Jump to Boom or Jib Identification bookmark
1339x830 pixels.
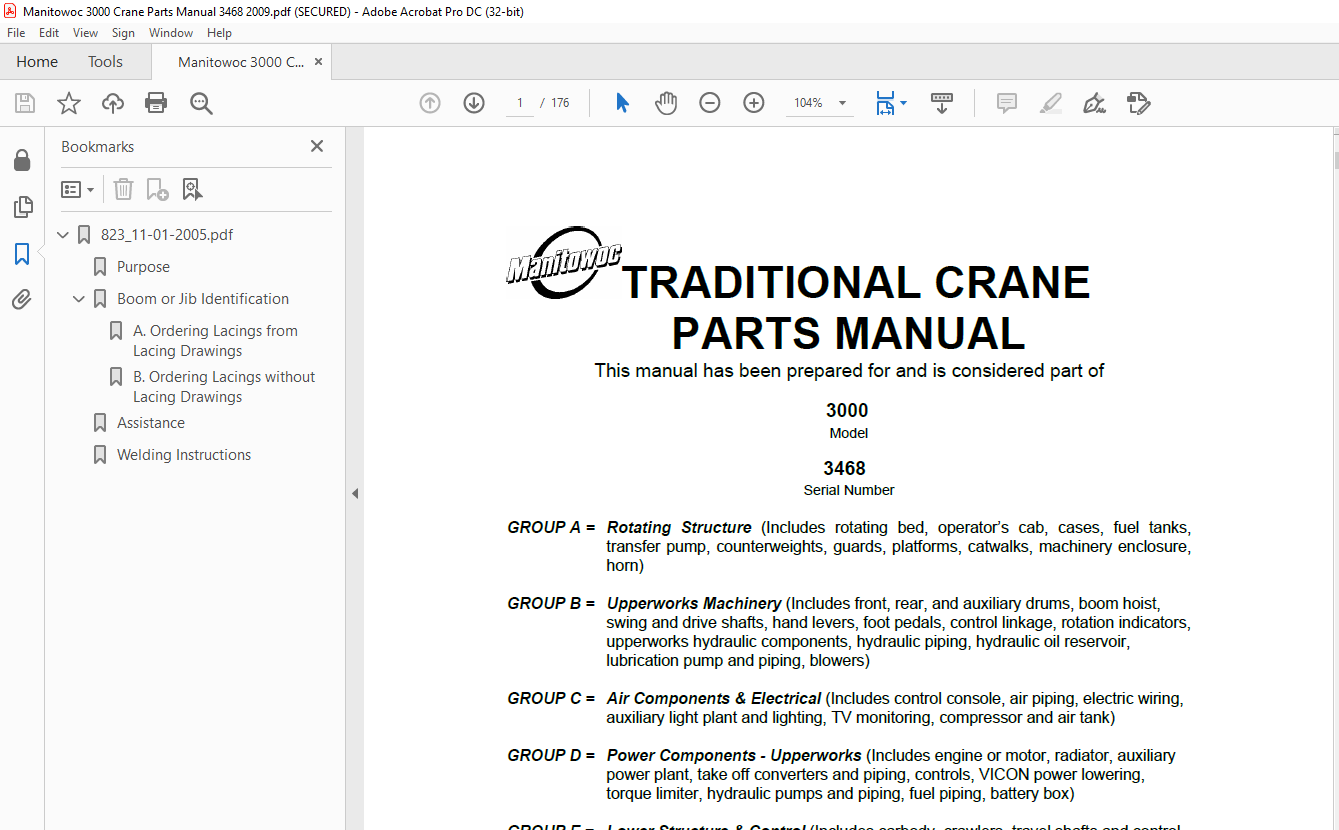[203, 299]
